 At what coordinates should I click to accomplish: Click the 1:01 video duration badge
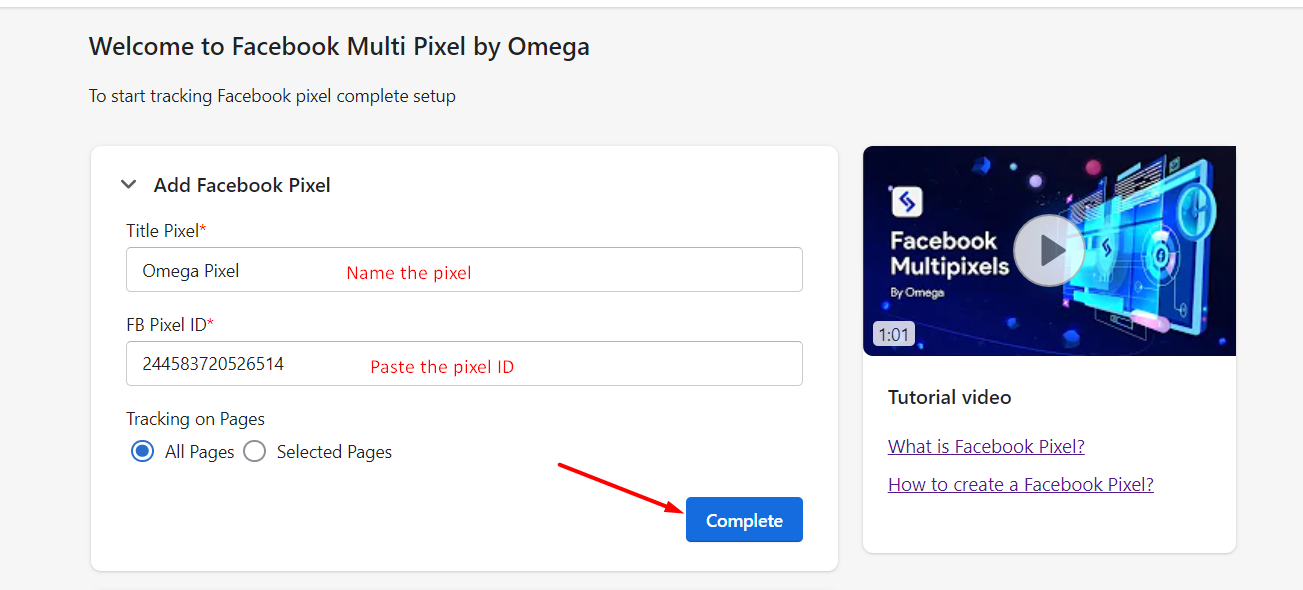tap(894, 334)
